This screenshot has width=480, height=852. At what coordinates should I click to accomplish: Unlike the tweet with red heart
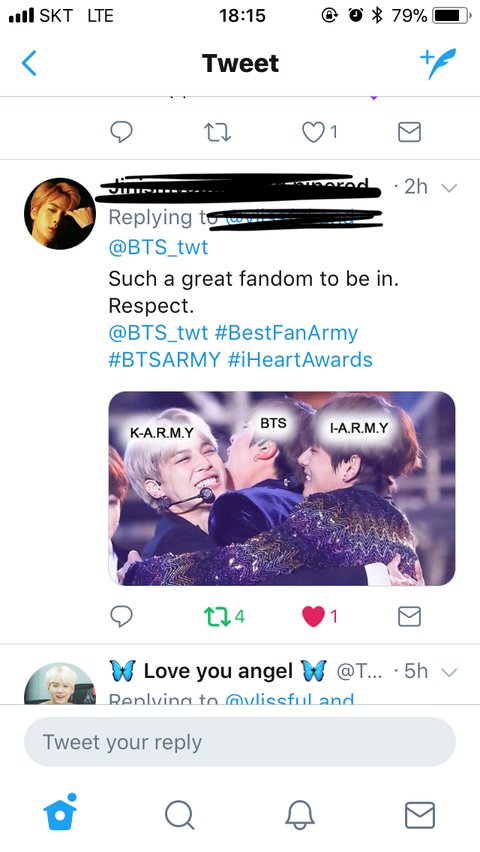(x=320, y=616)
